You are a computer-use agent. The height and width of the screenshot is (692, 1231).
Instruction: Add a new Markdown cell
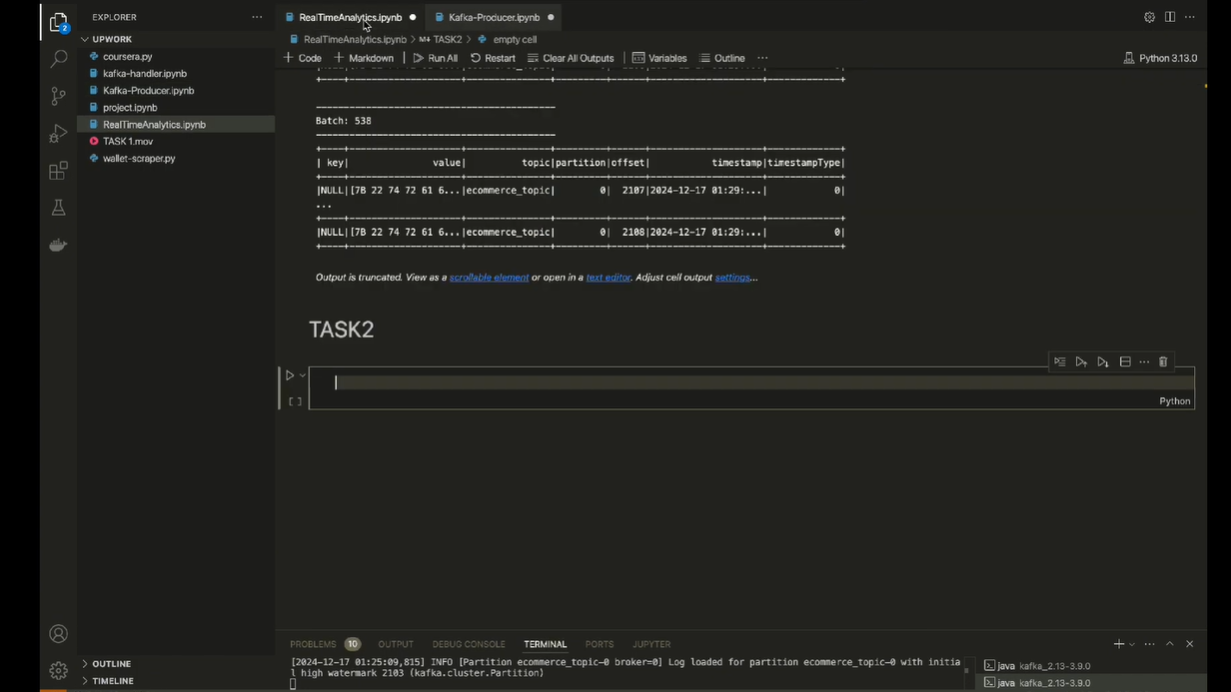(364, 58)
